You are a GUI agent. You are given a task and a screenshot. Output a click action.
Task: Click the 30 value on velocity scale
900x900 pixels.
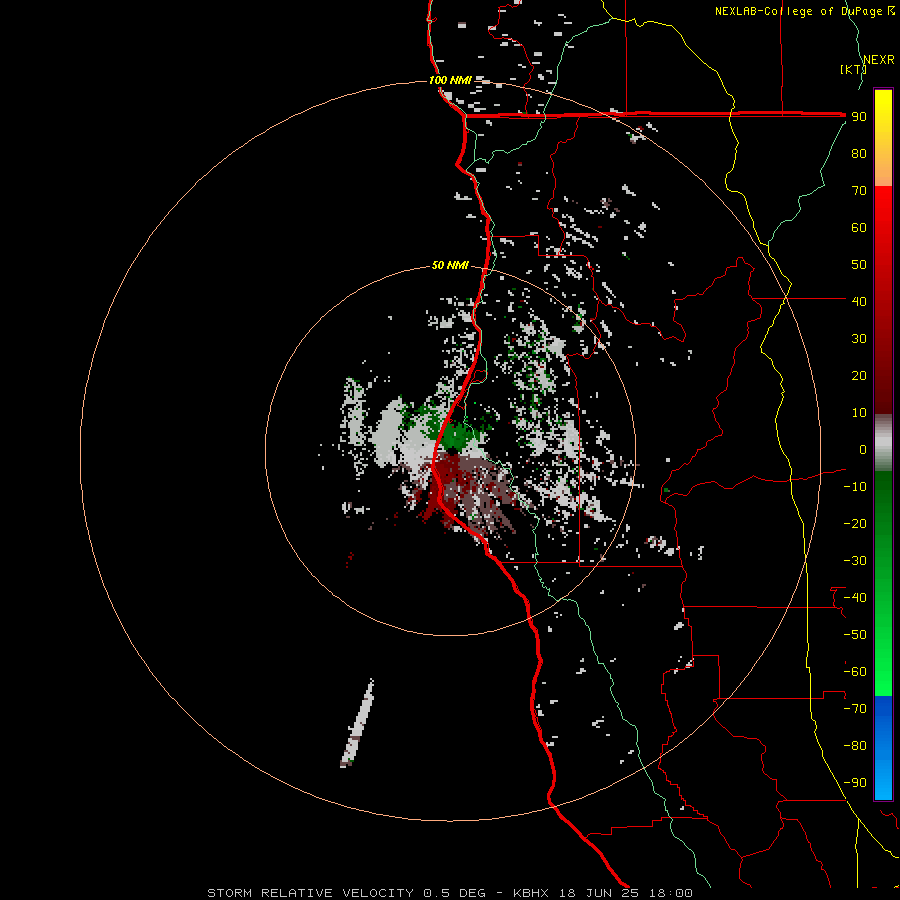click(859, 339)
